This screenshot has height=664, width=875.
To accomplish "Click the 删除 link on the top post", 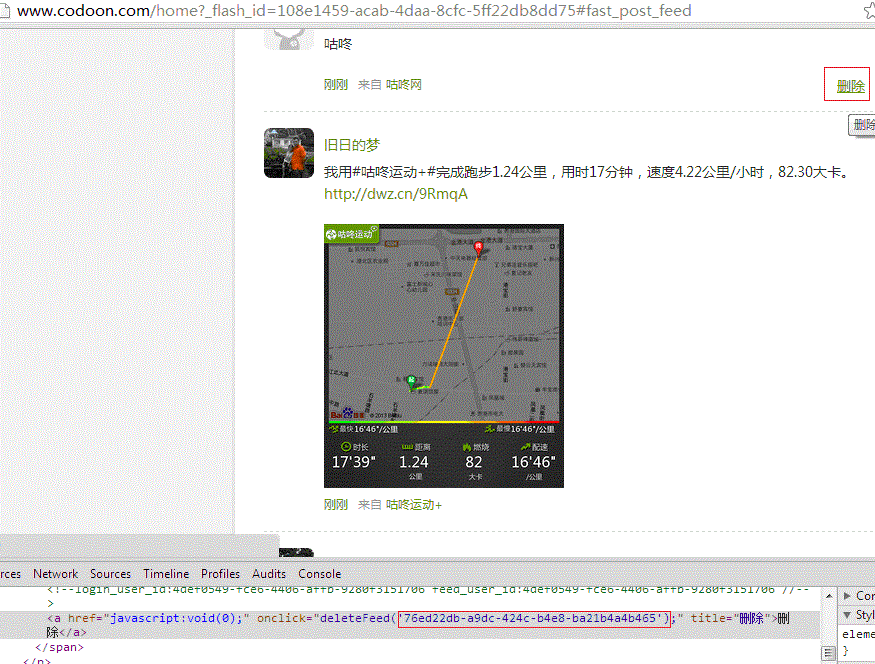I will pyautogui.click(x=850, y=86).
